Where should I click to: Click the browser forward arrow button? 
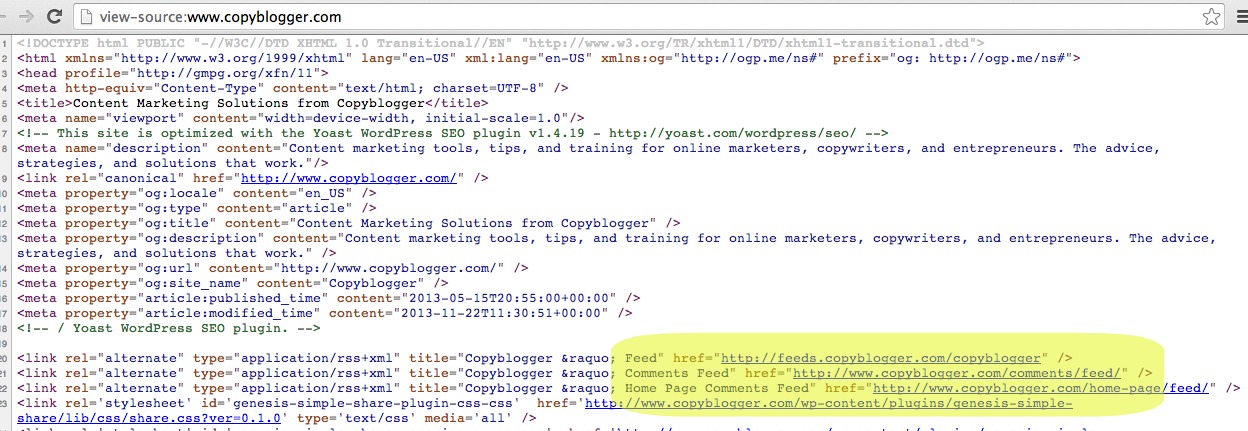click(26, 17)
